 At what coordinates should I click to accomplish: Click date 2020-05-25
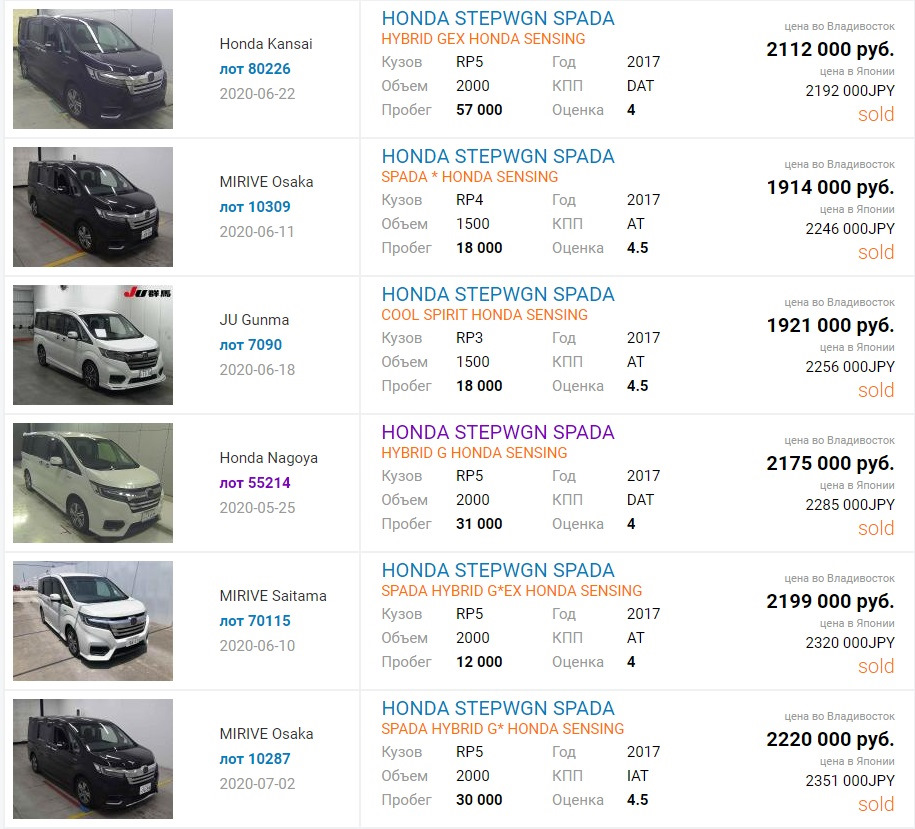pyautogui.click(x=257, y=508)
